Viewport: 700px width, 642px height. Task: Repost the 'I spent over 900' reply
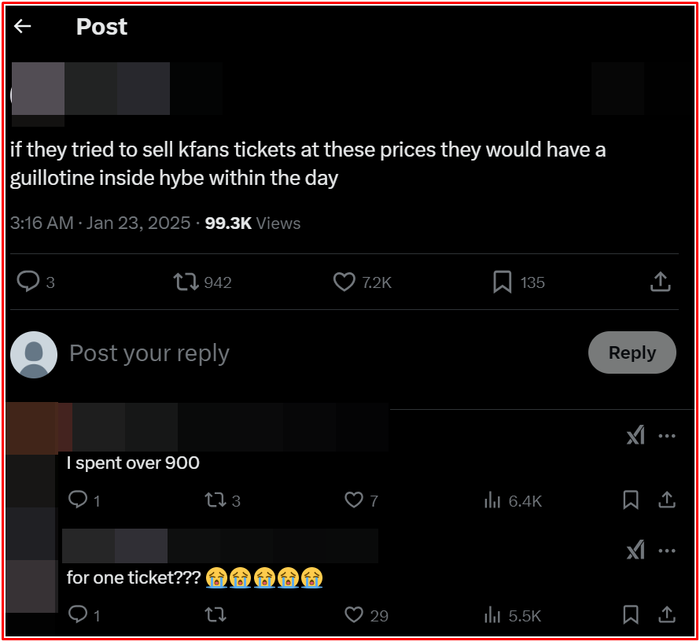click(215, 500)
